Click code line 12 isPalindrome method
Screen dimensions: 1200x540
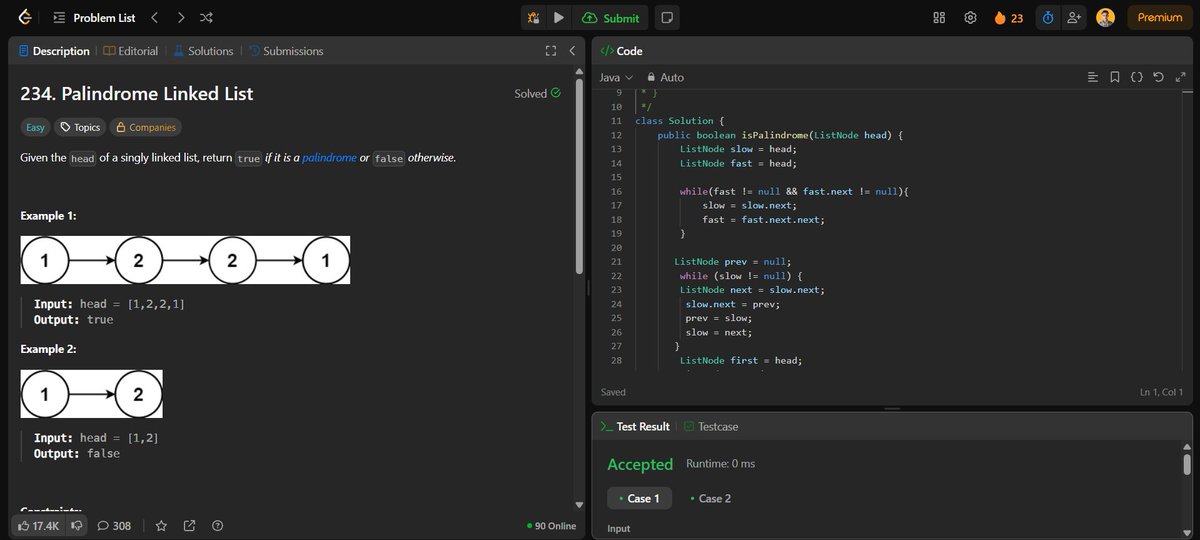pos(780,135)
